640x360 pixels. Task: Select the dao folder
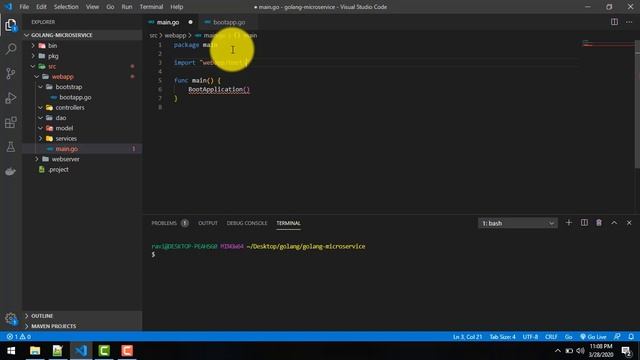(61, 118)
